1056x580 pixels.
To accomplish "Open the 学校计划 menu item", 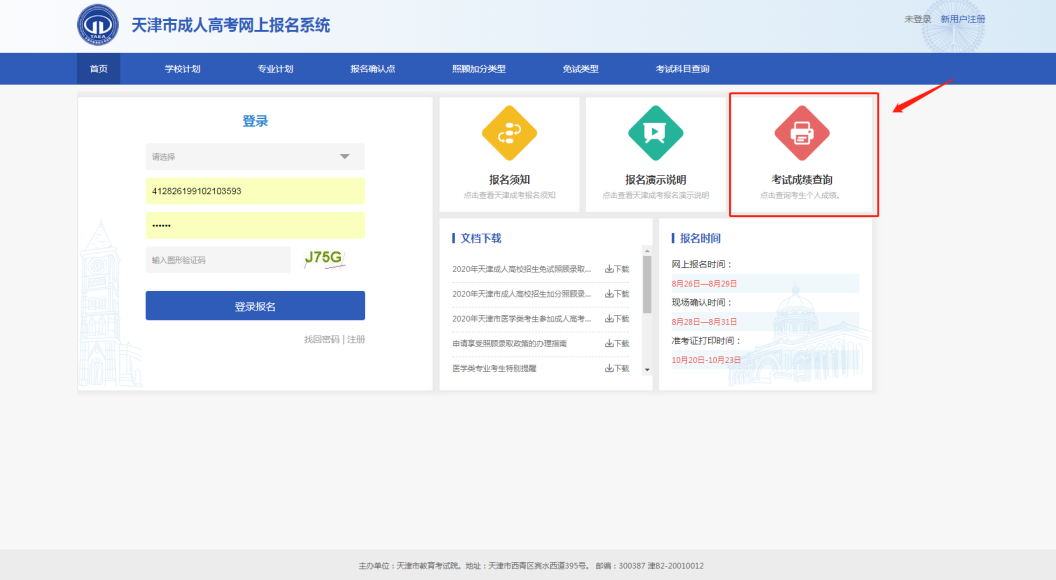I will pyautogui.click(x=182, y=69).
